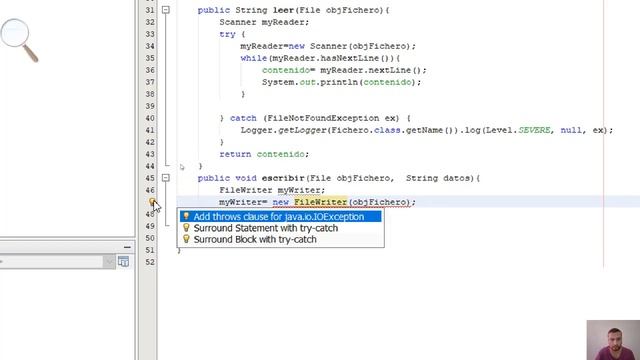The height and width of the screenshot is (360, 640).
Task: Click line number 40 in the gutter
Action: pyautogui.click(x=150, y=118)
